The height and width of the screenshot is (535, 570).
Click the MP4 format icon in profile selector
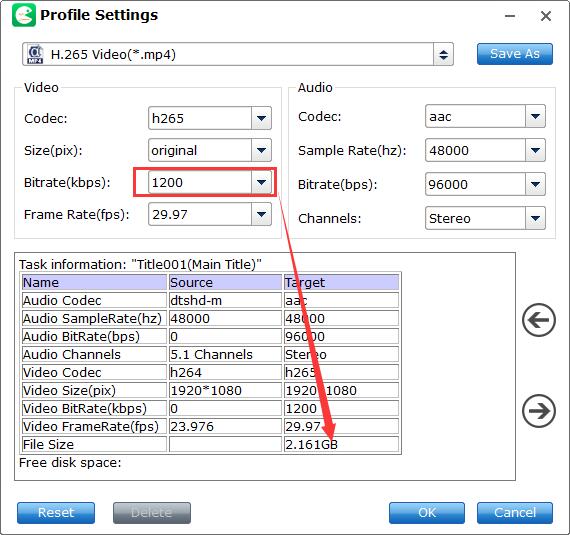click(x=35, y=54)
